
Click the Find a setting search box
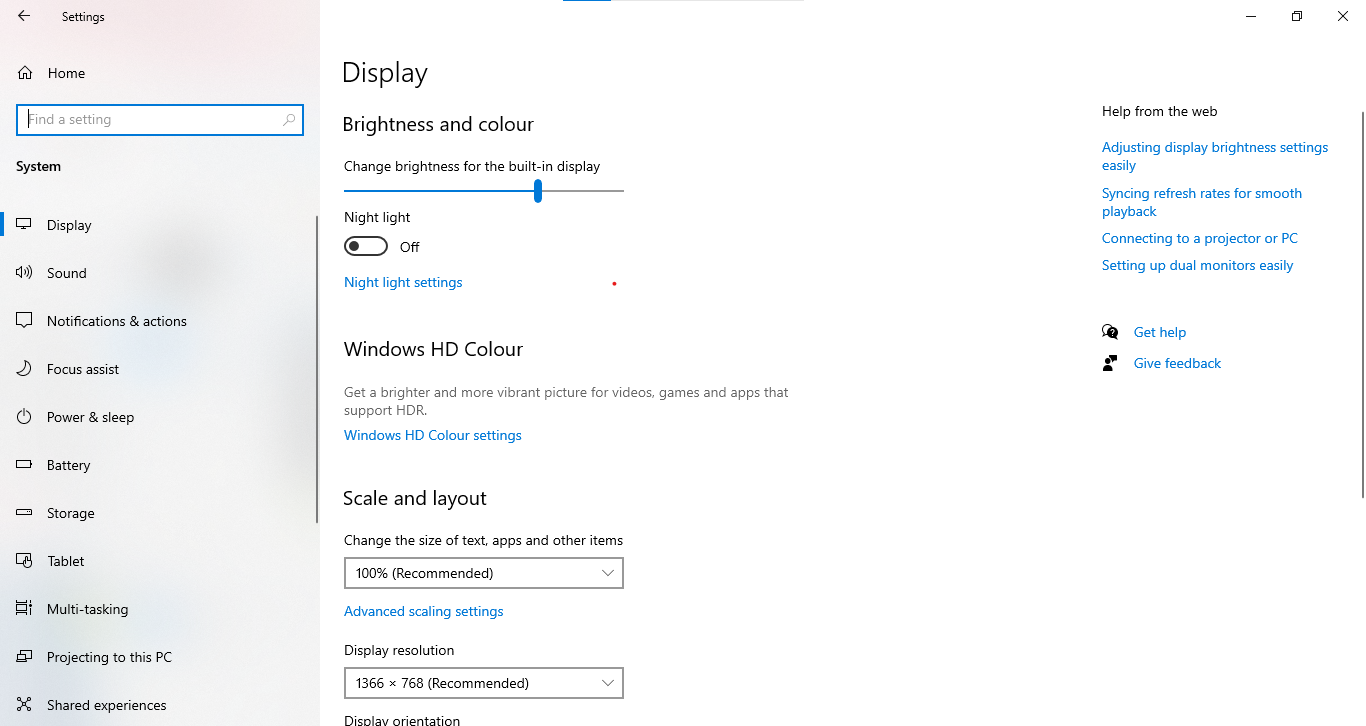pyautogui.click(x=150, y=120)
